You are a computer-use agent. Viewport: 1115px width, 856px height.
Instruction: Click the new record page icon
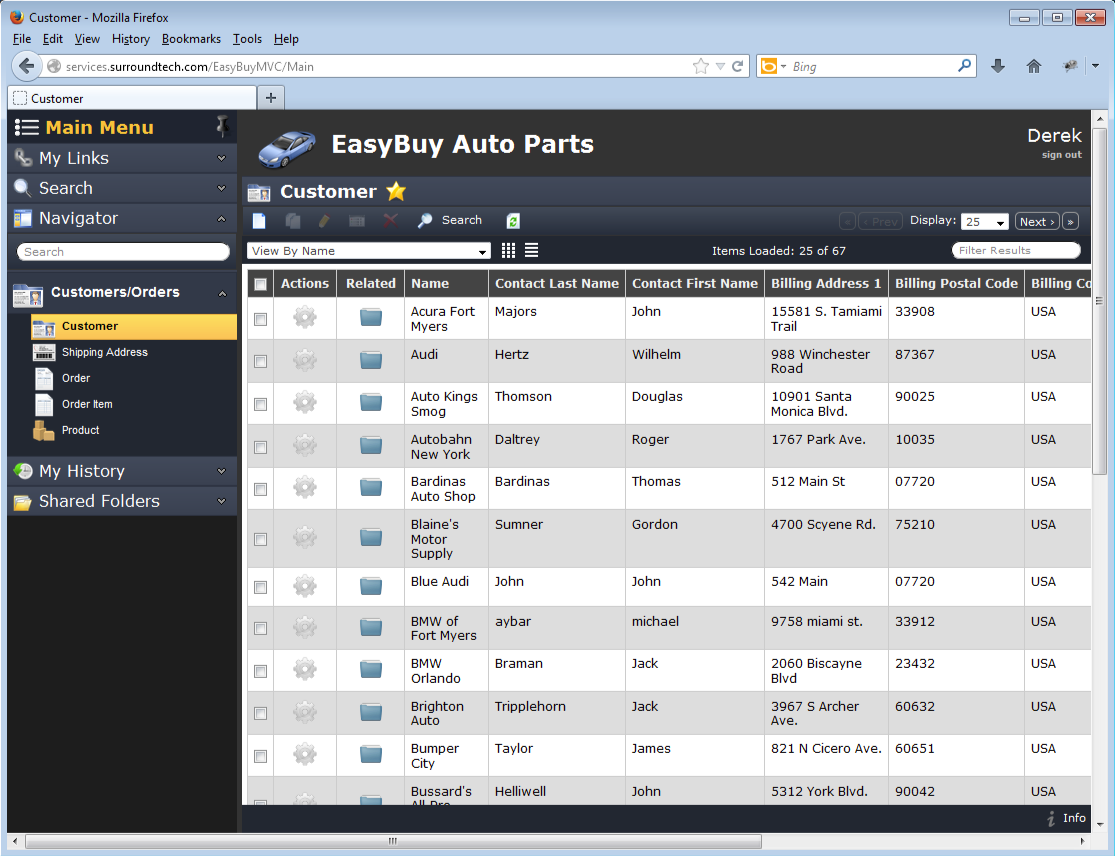[259, 221]
